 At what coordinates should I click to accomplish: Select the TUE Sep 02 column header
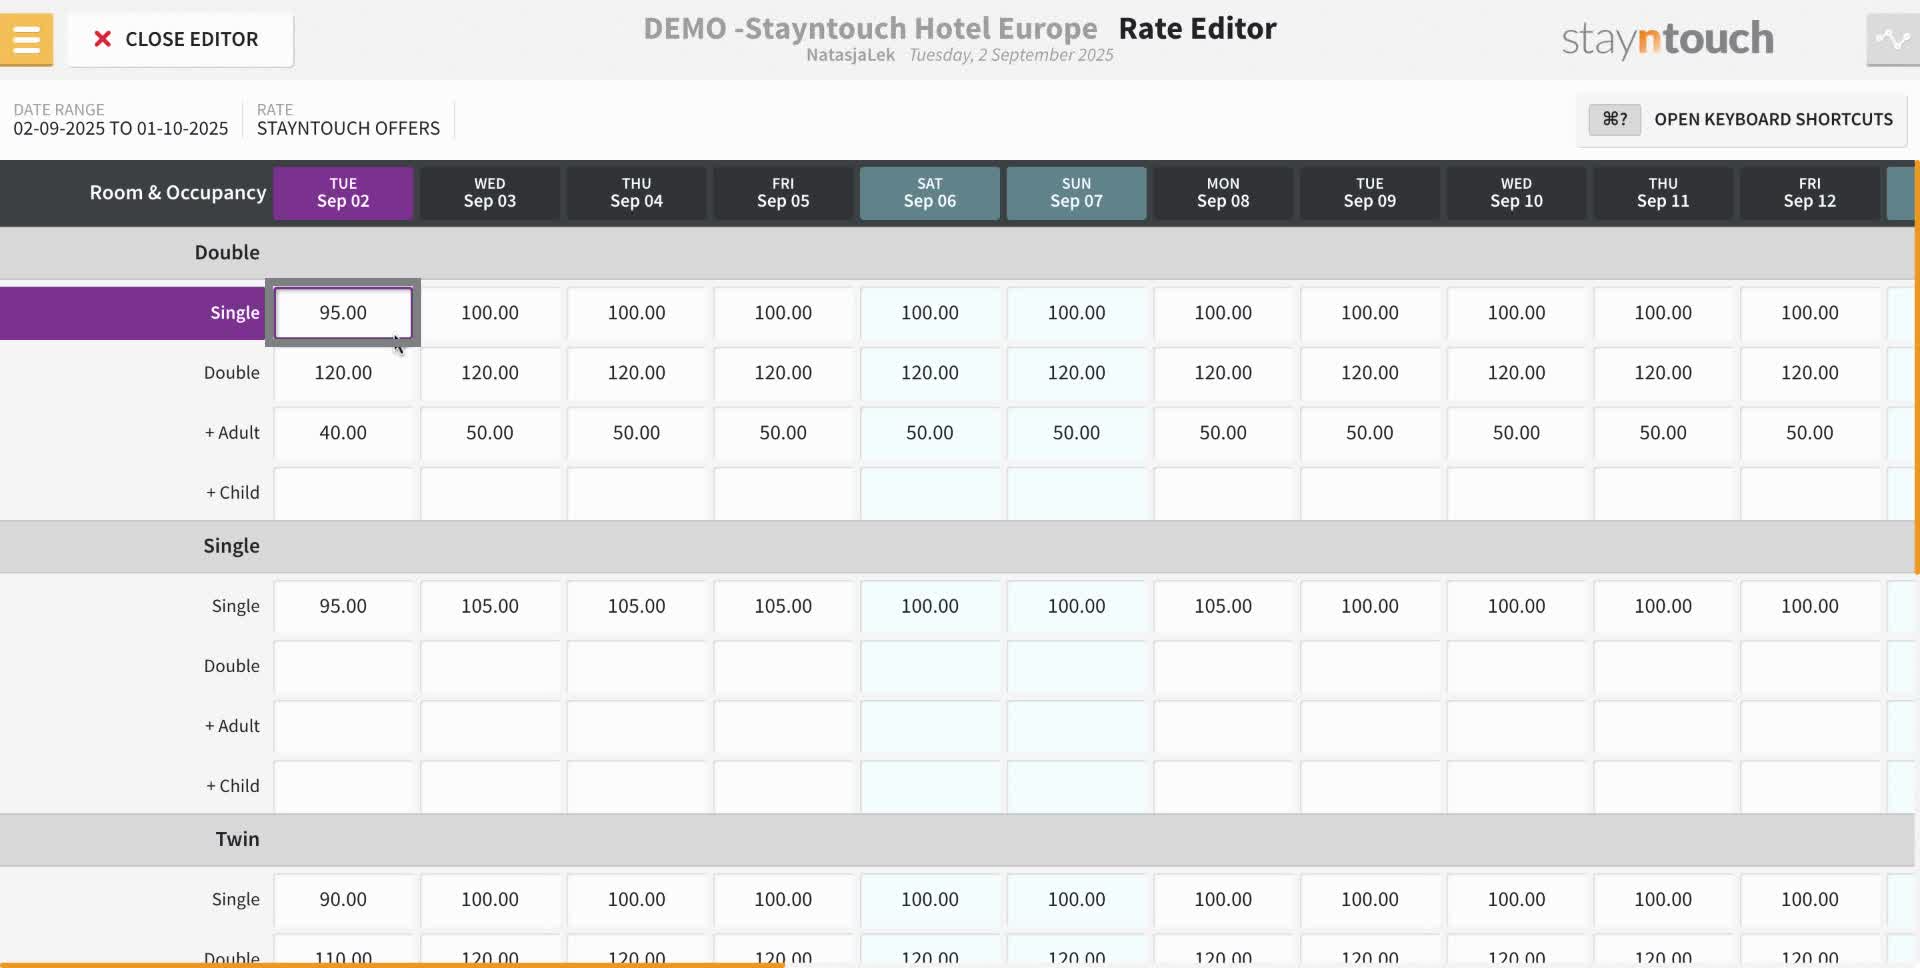click(x=343, y=192)
